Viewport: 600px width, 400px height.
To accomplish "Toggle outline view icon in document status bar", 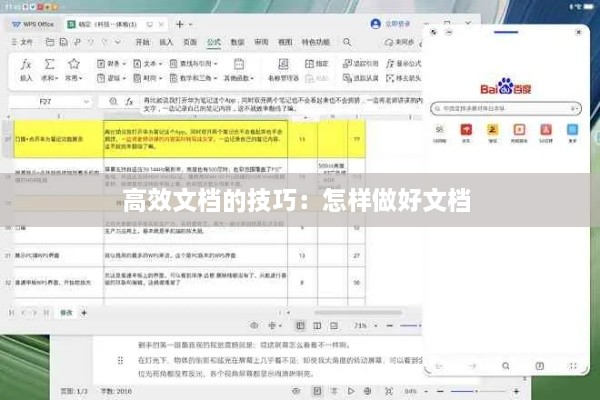I will (x=334, y=391).
